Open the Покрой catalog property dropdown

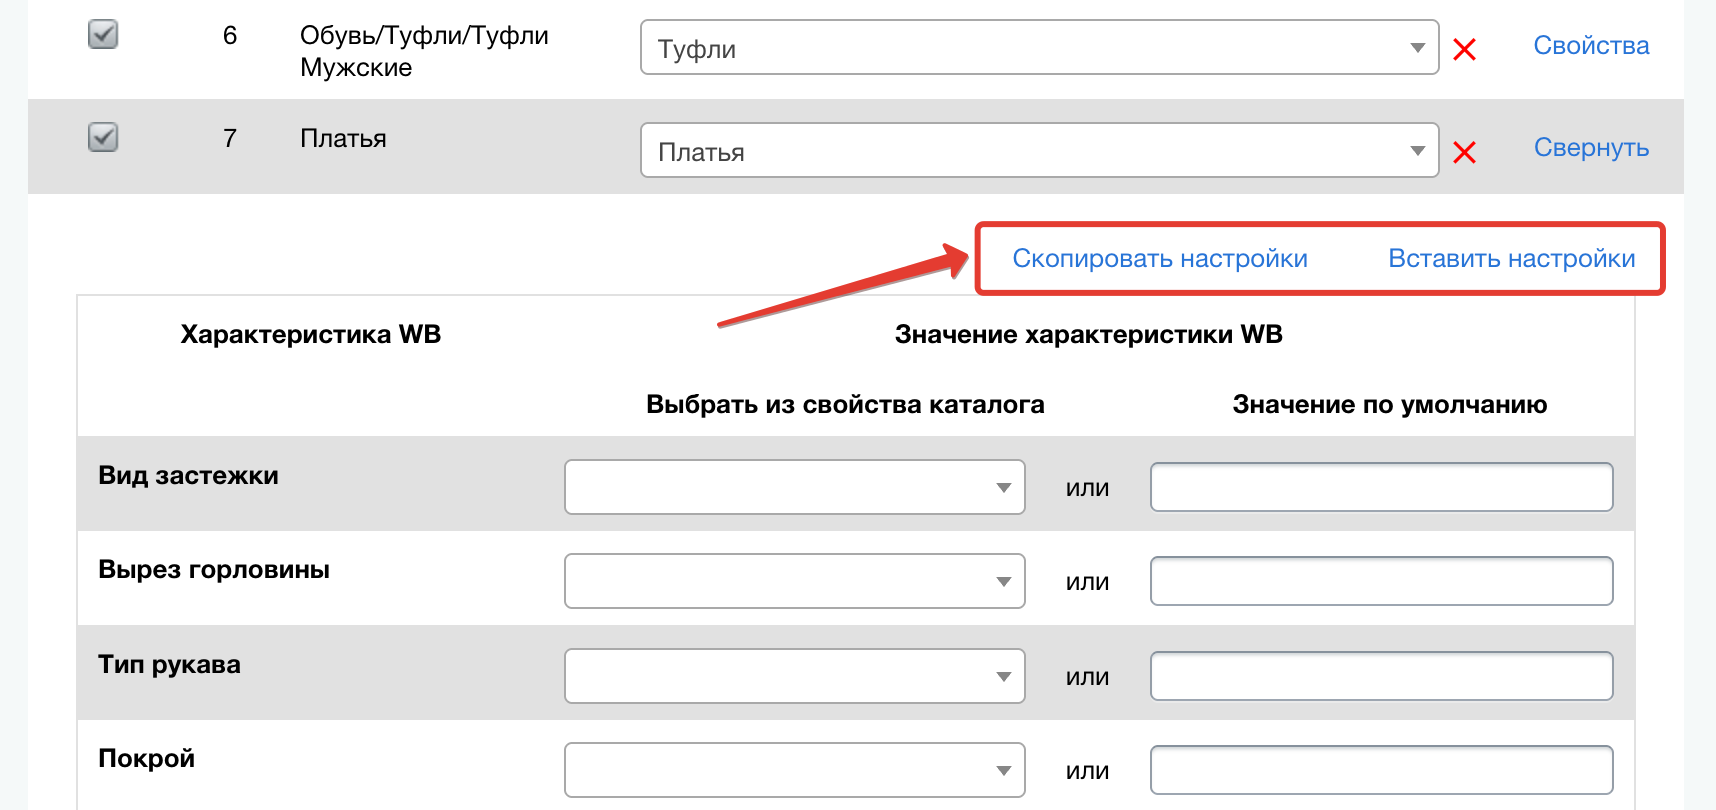point(794,770)
